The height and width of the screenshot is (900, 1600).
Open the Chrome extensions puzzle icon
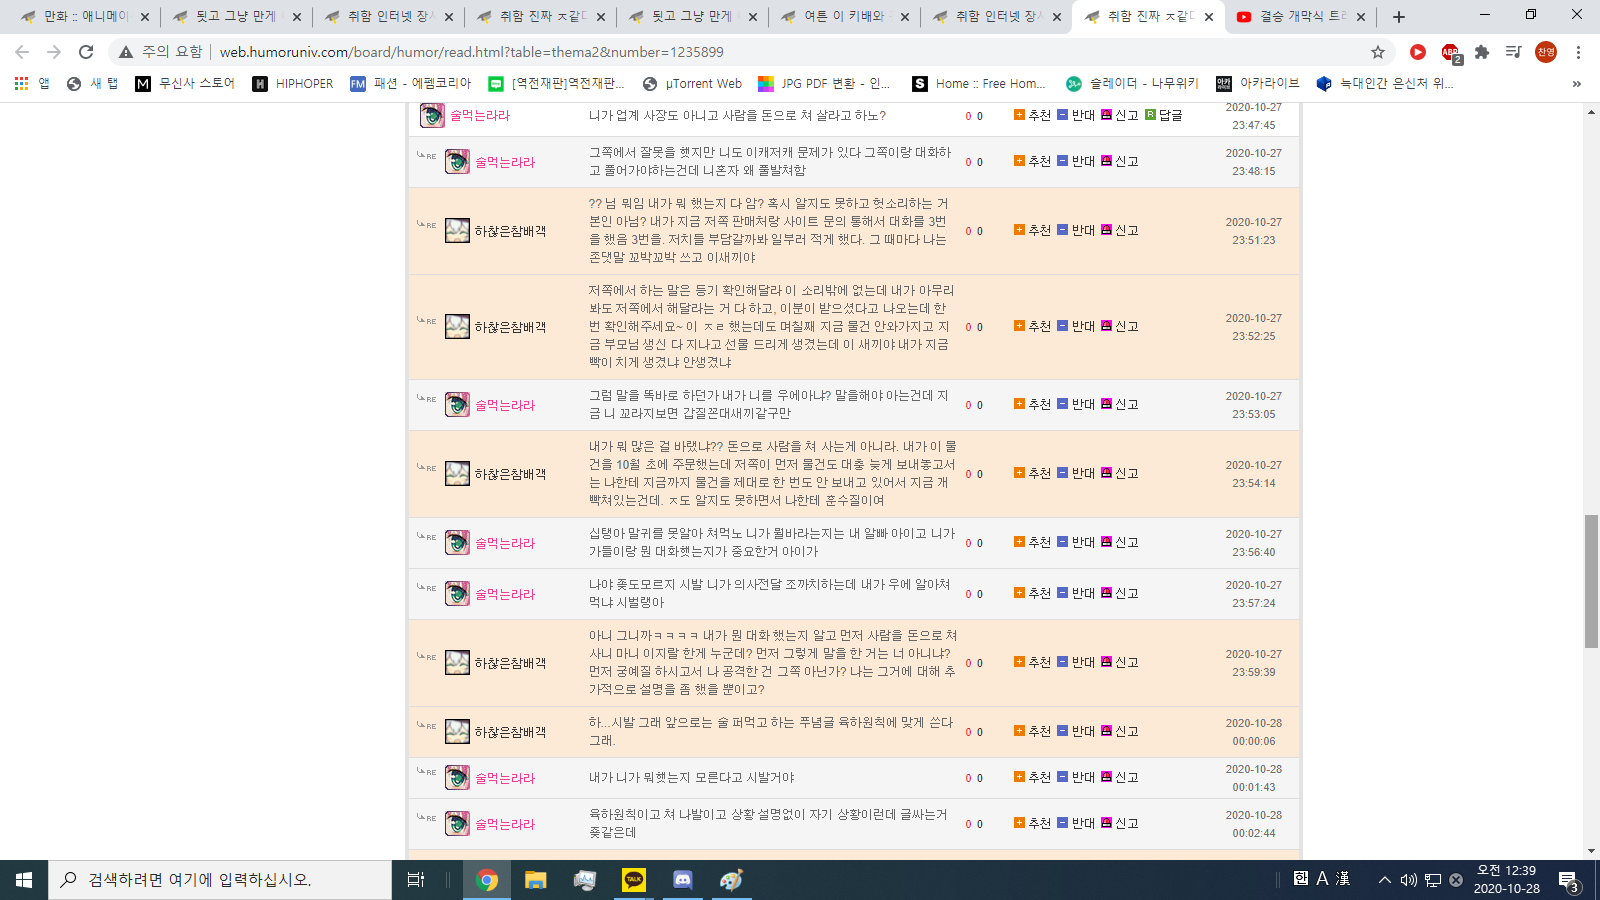1482,52
